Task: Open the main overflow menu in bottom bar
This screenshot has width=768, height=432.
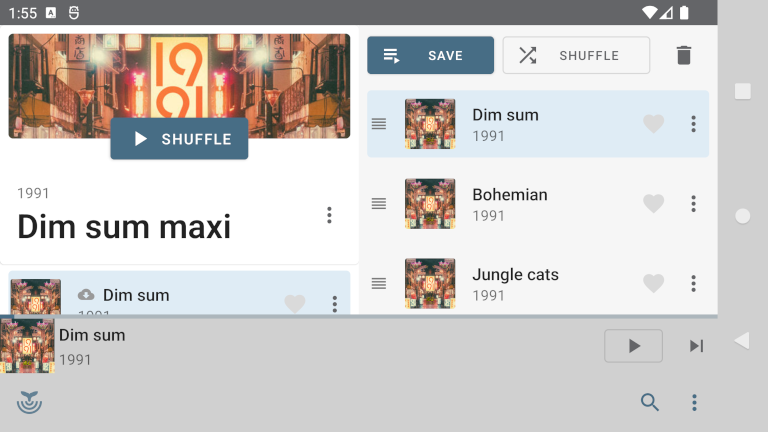Action: [x=694, y=402]
